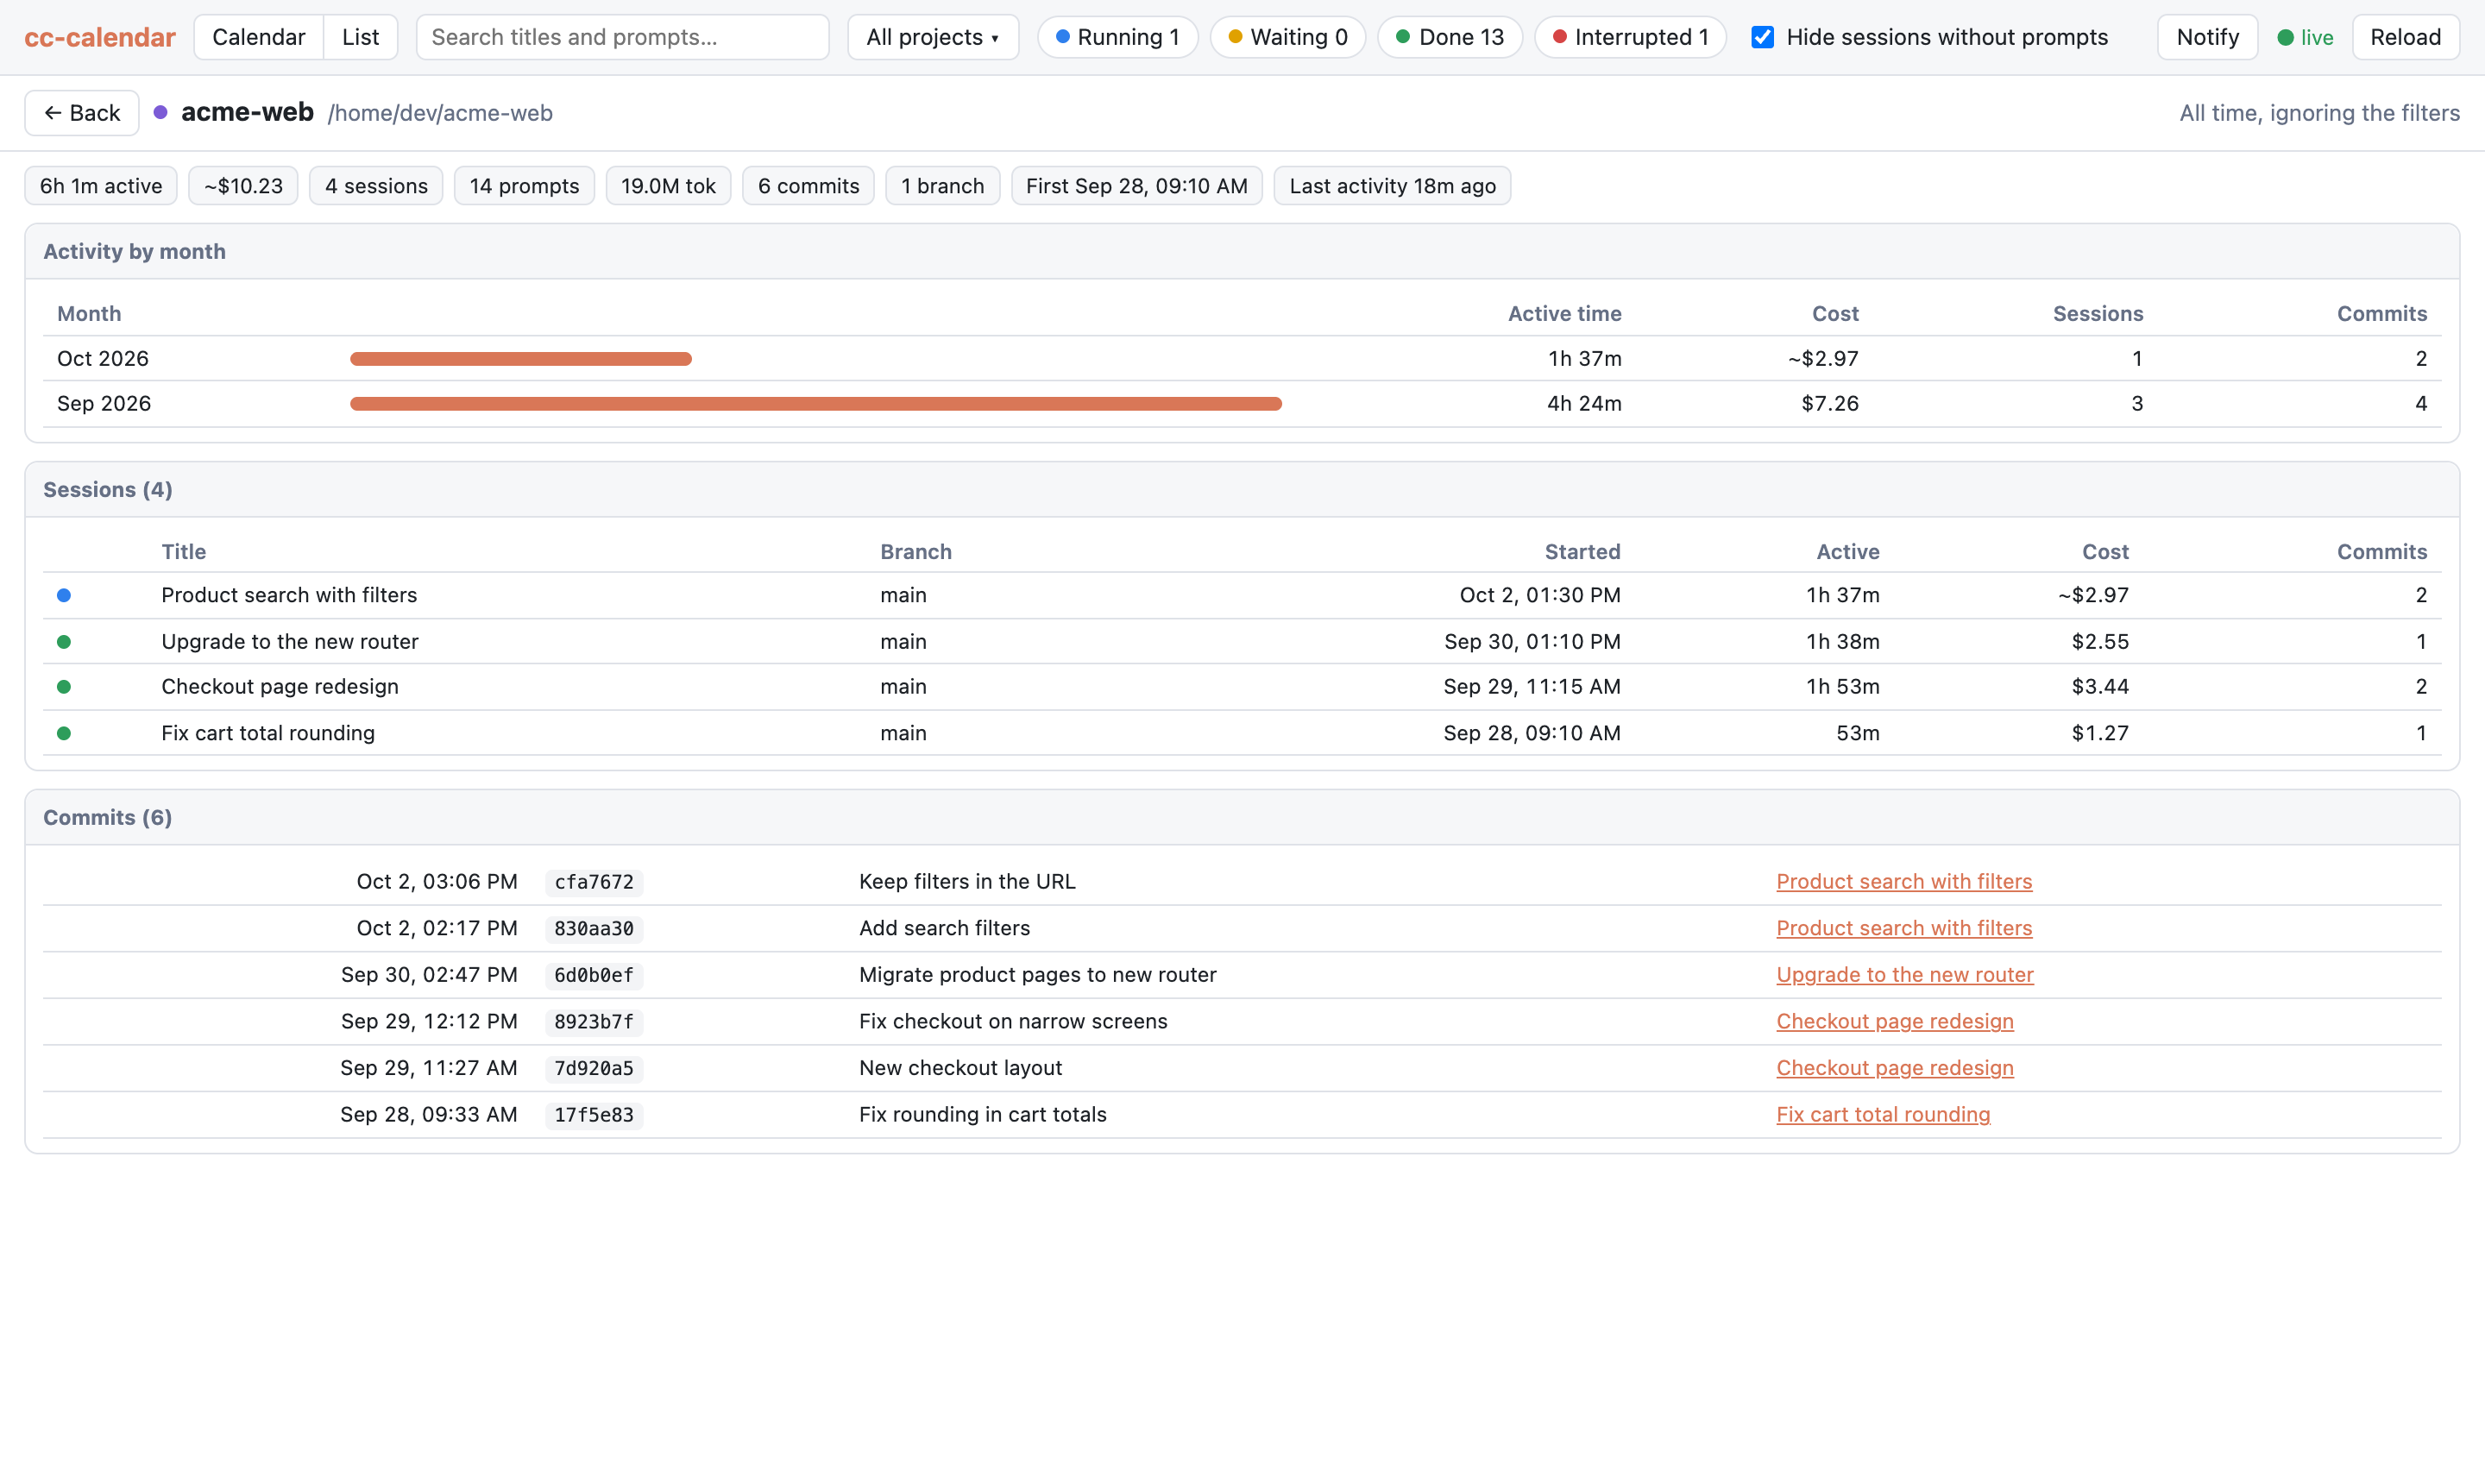2485x1484 pixels.
Task: Click commit hash 17f5e83
Action: click(x=594, y=1115)
